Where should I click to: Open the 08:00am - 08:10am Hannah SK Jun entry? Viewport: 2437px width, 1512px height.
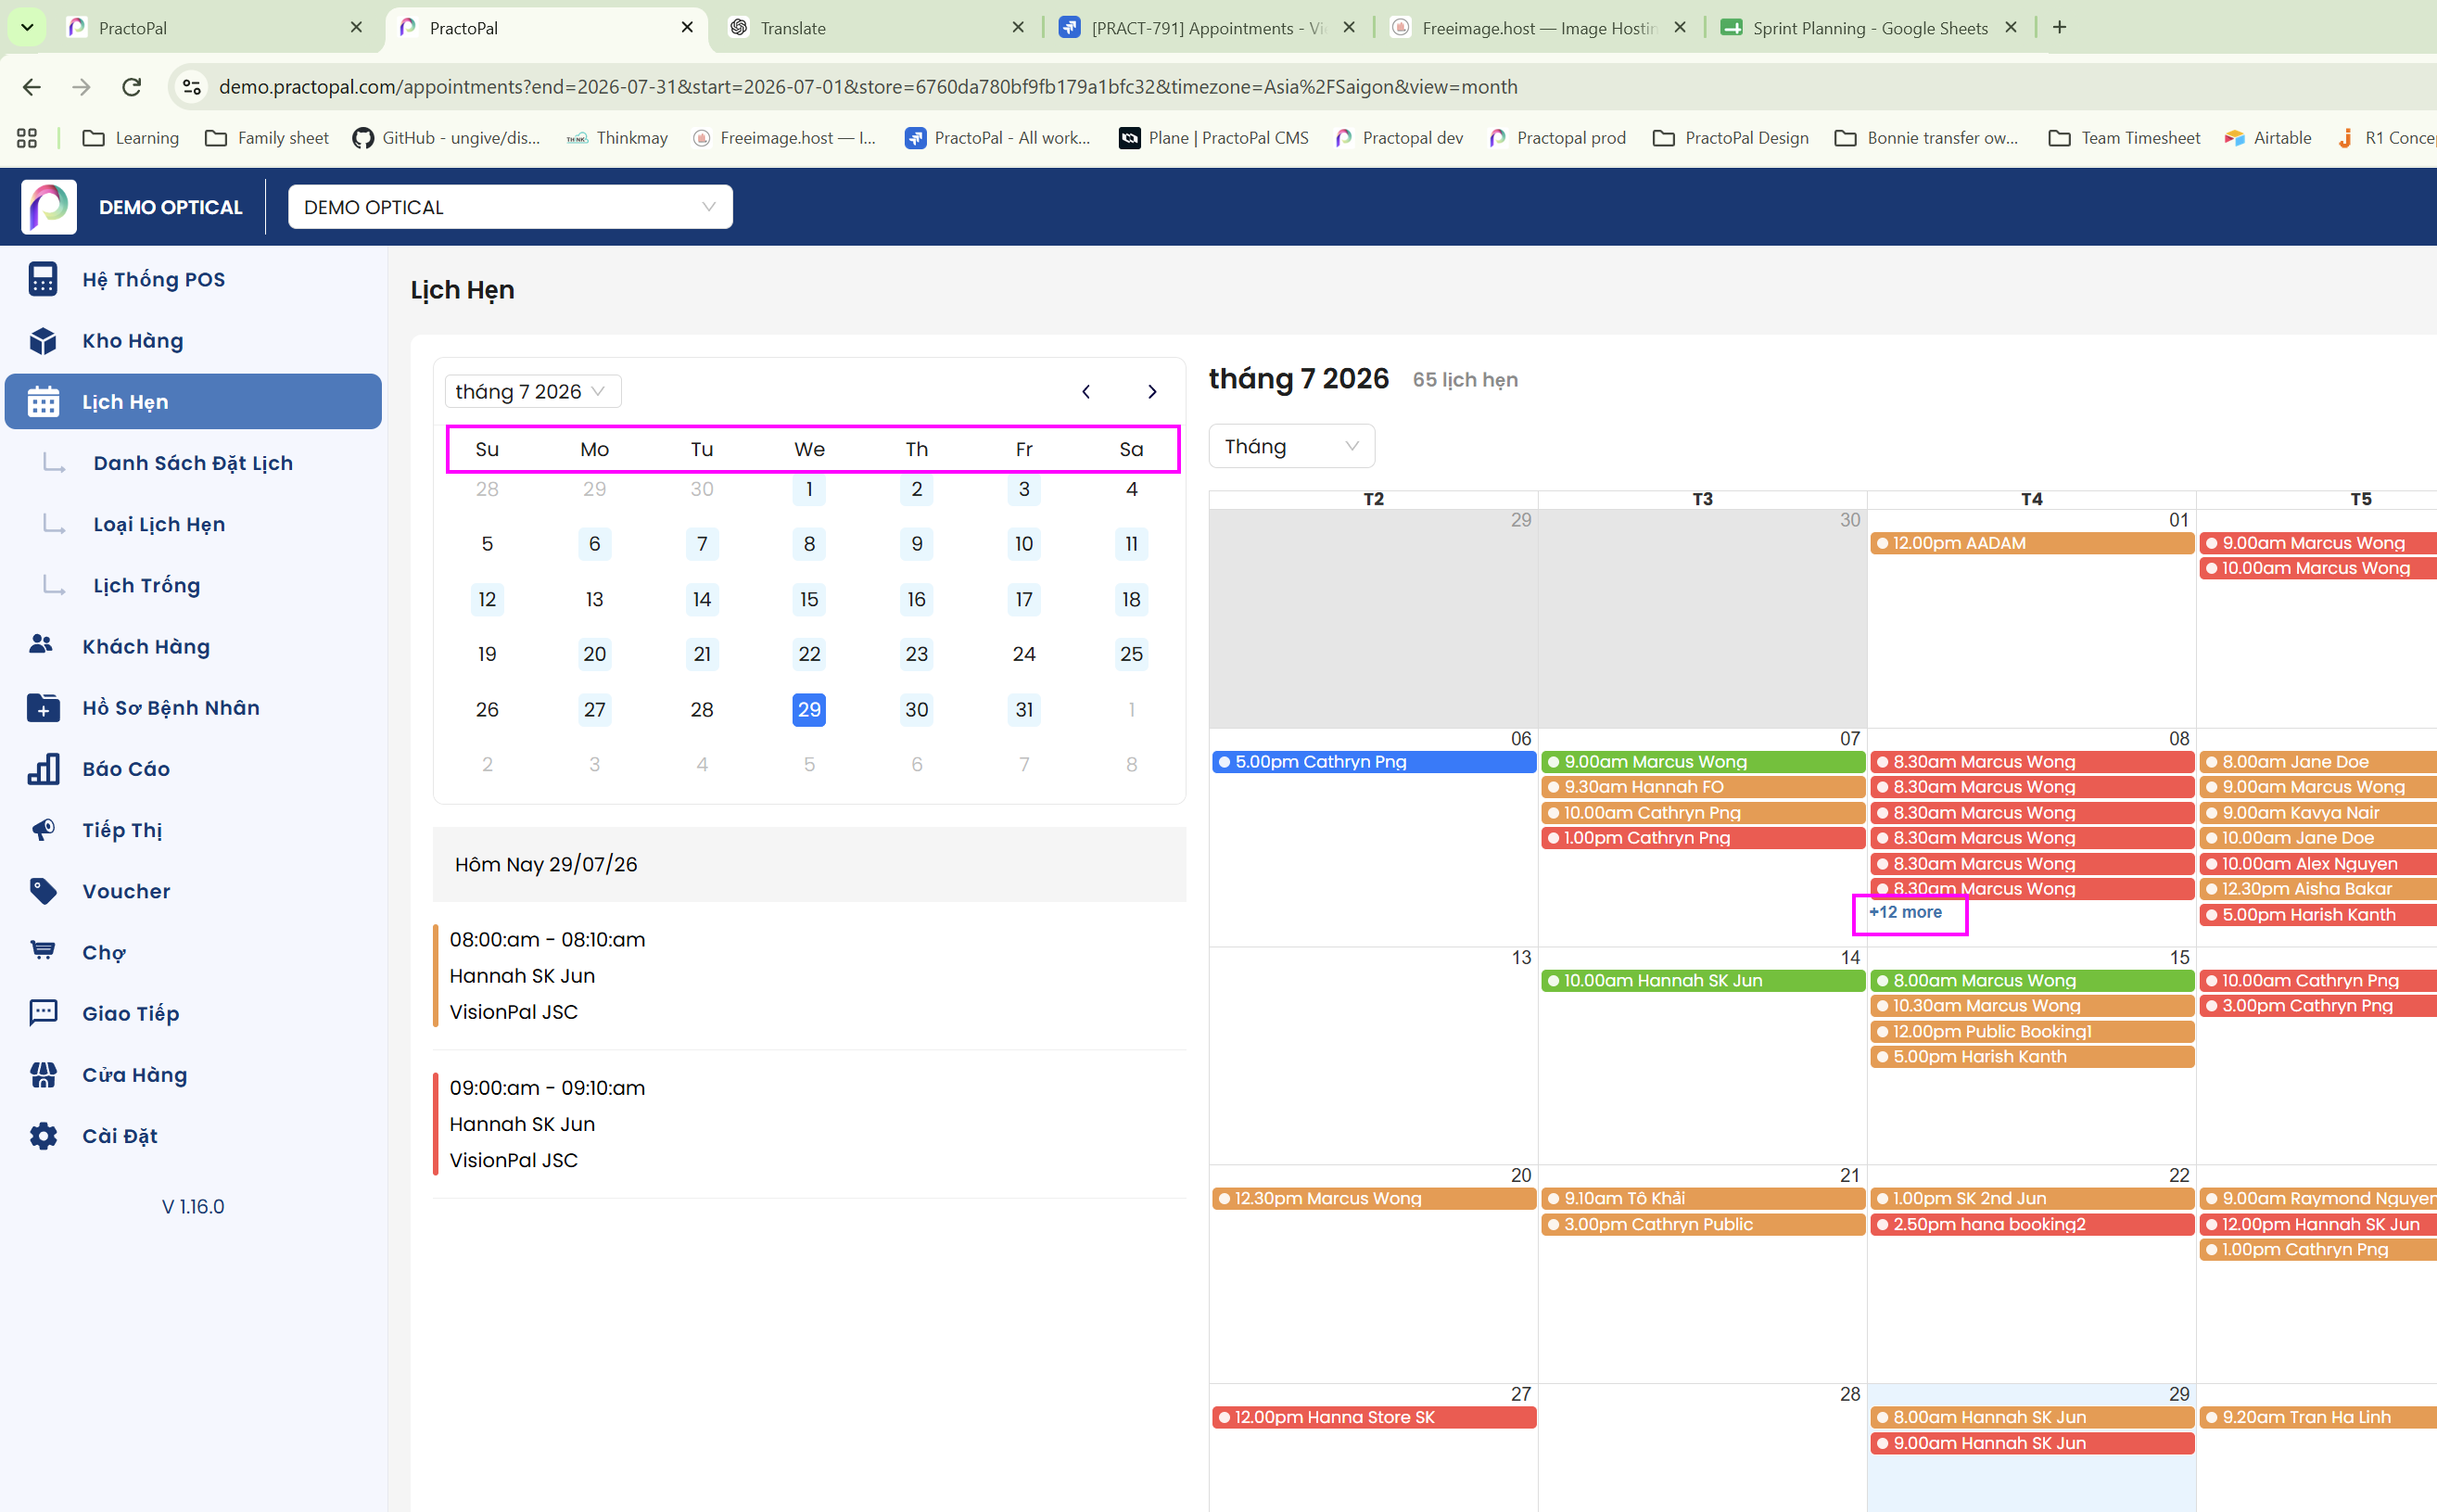coord(809,976)
